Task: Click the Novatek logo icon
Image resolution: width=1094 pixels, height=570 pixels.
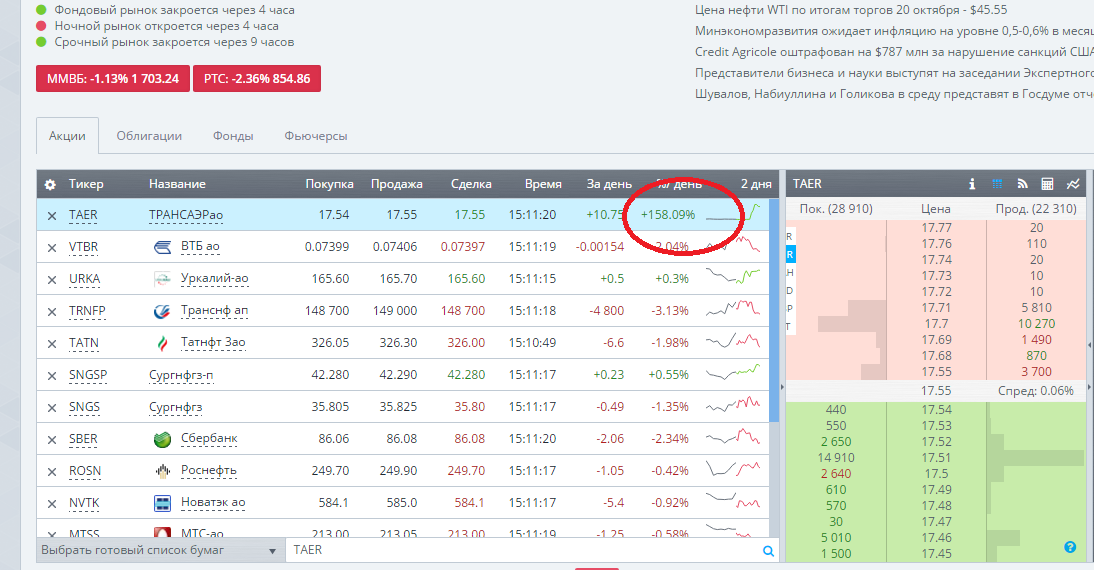Action: (162, 504)
